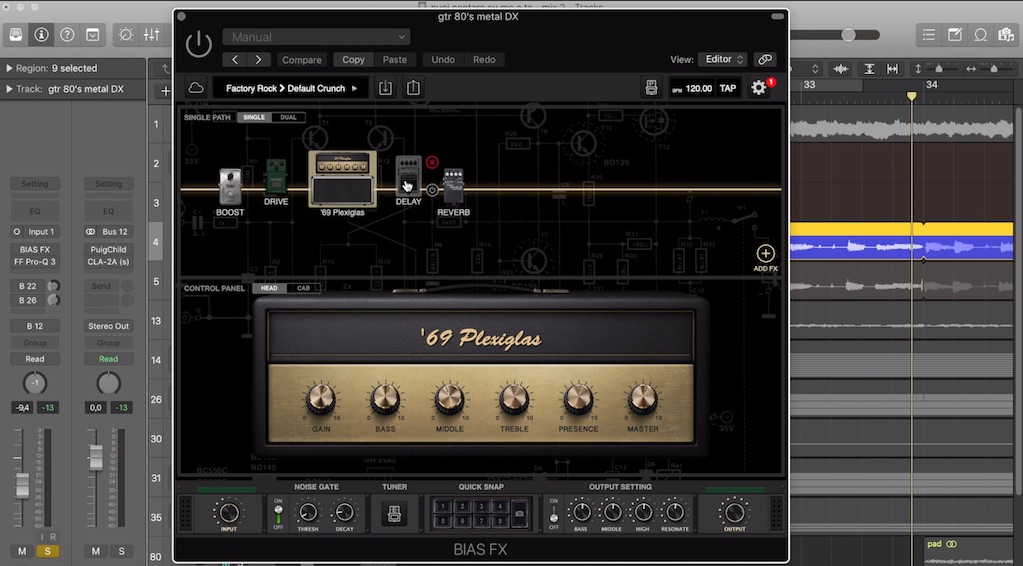Viewport: 1023px width, 566px height.
Task: Click the Paste button
Action: click(395, 59)
